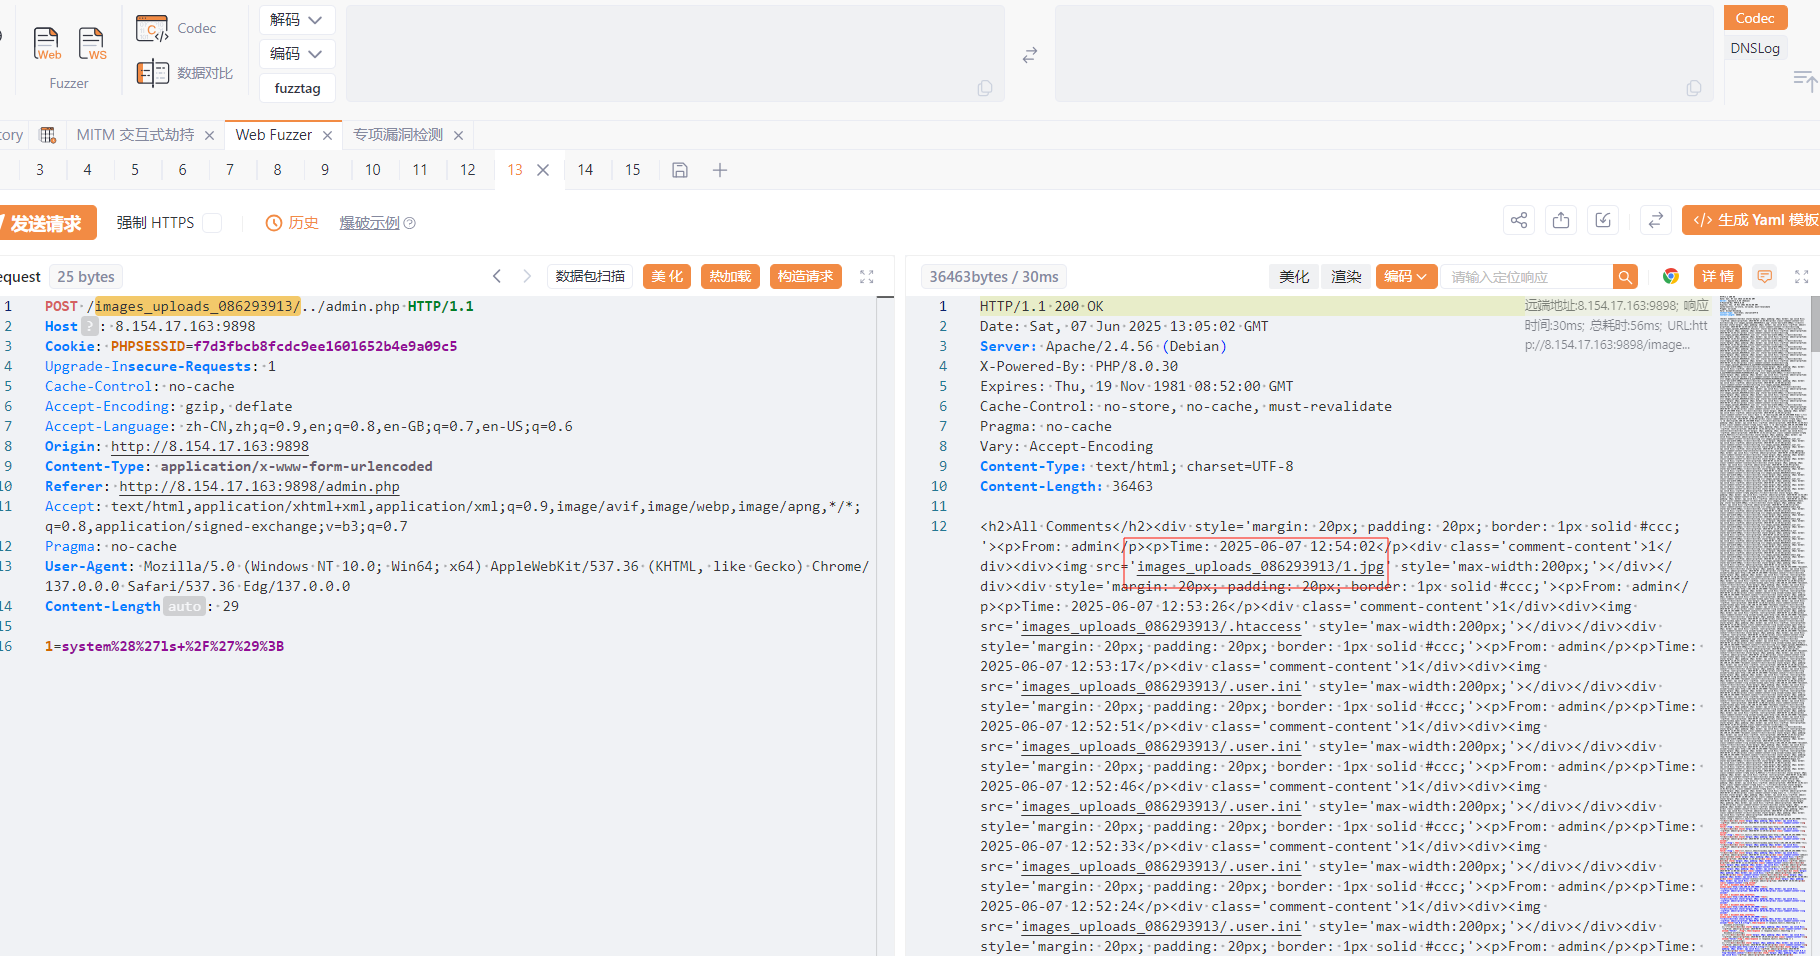Toggle layout with the swap arrows icon
Screen dimensions: 1820x956
tap(1656, 221)
